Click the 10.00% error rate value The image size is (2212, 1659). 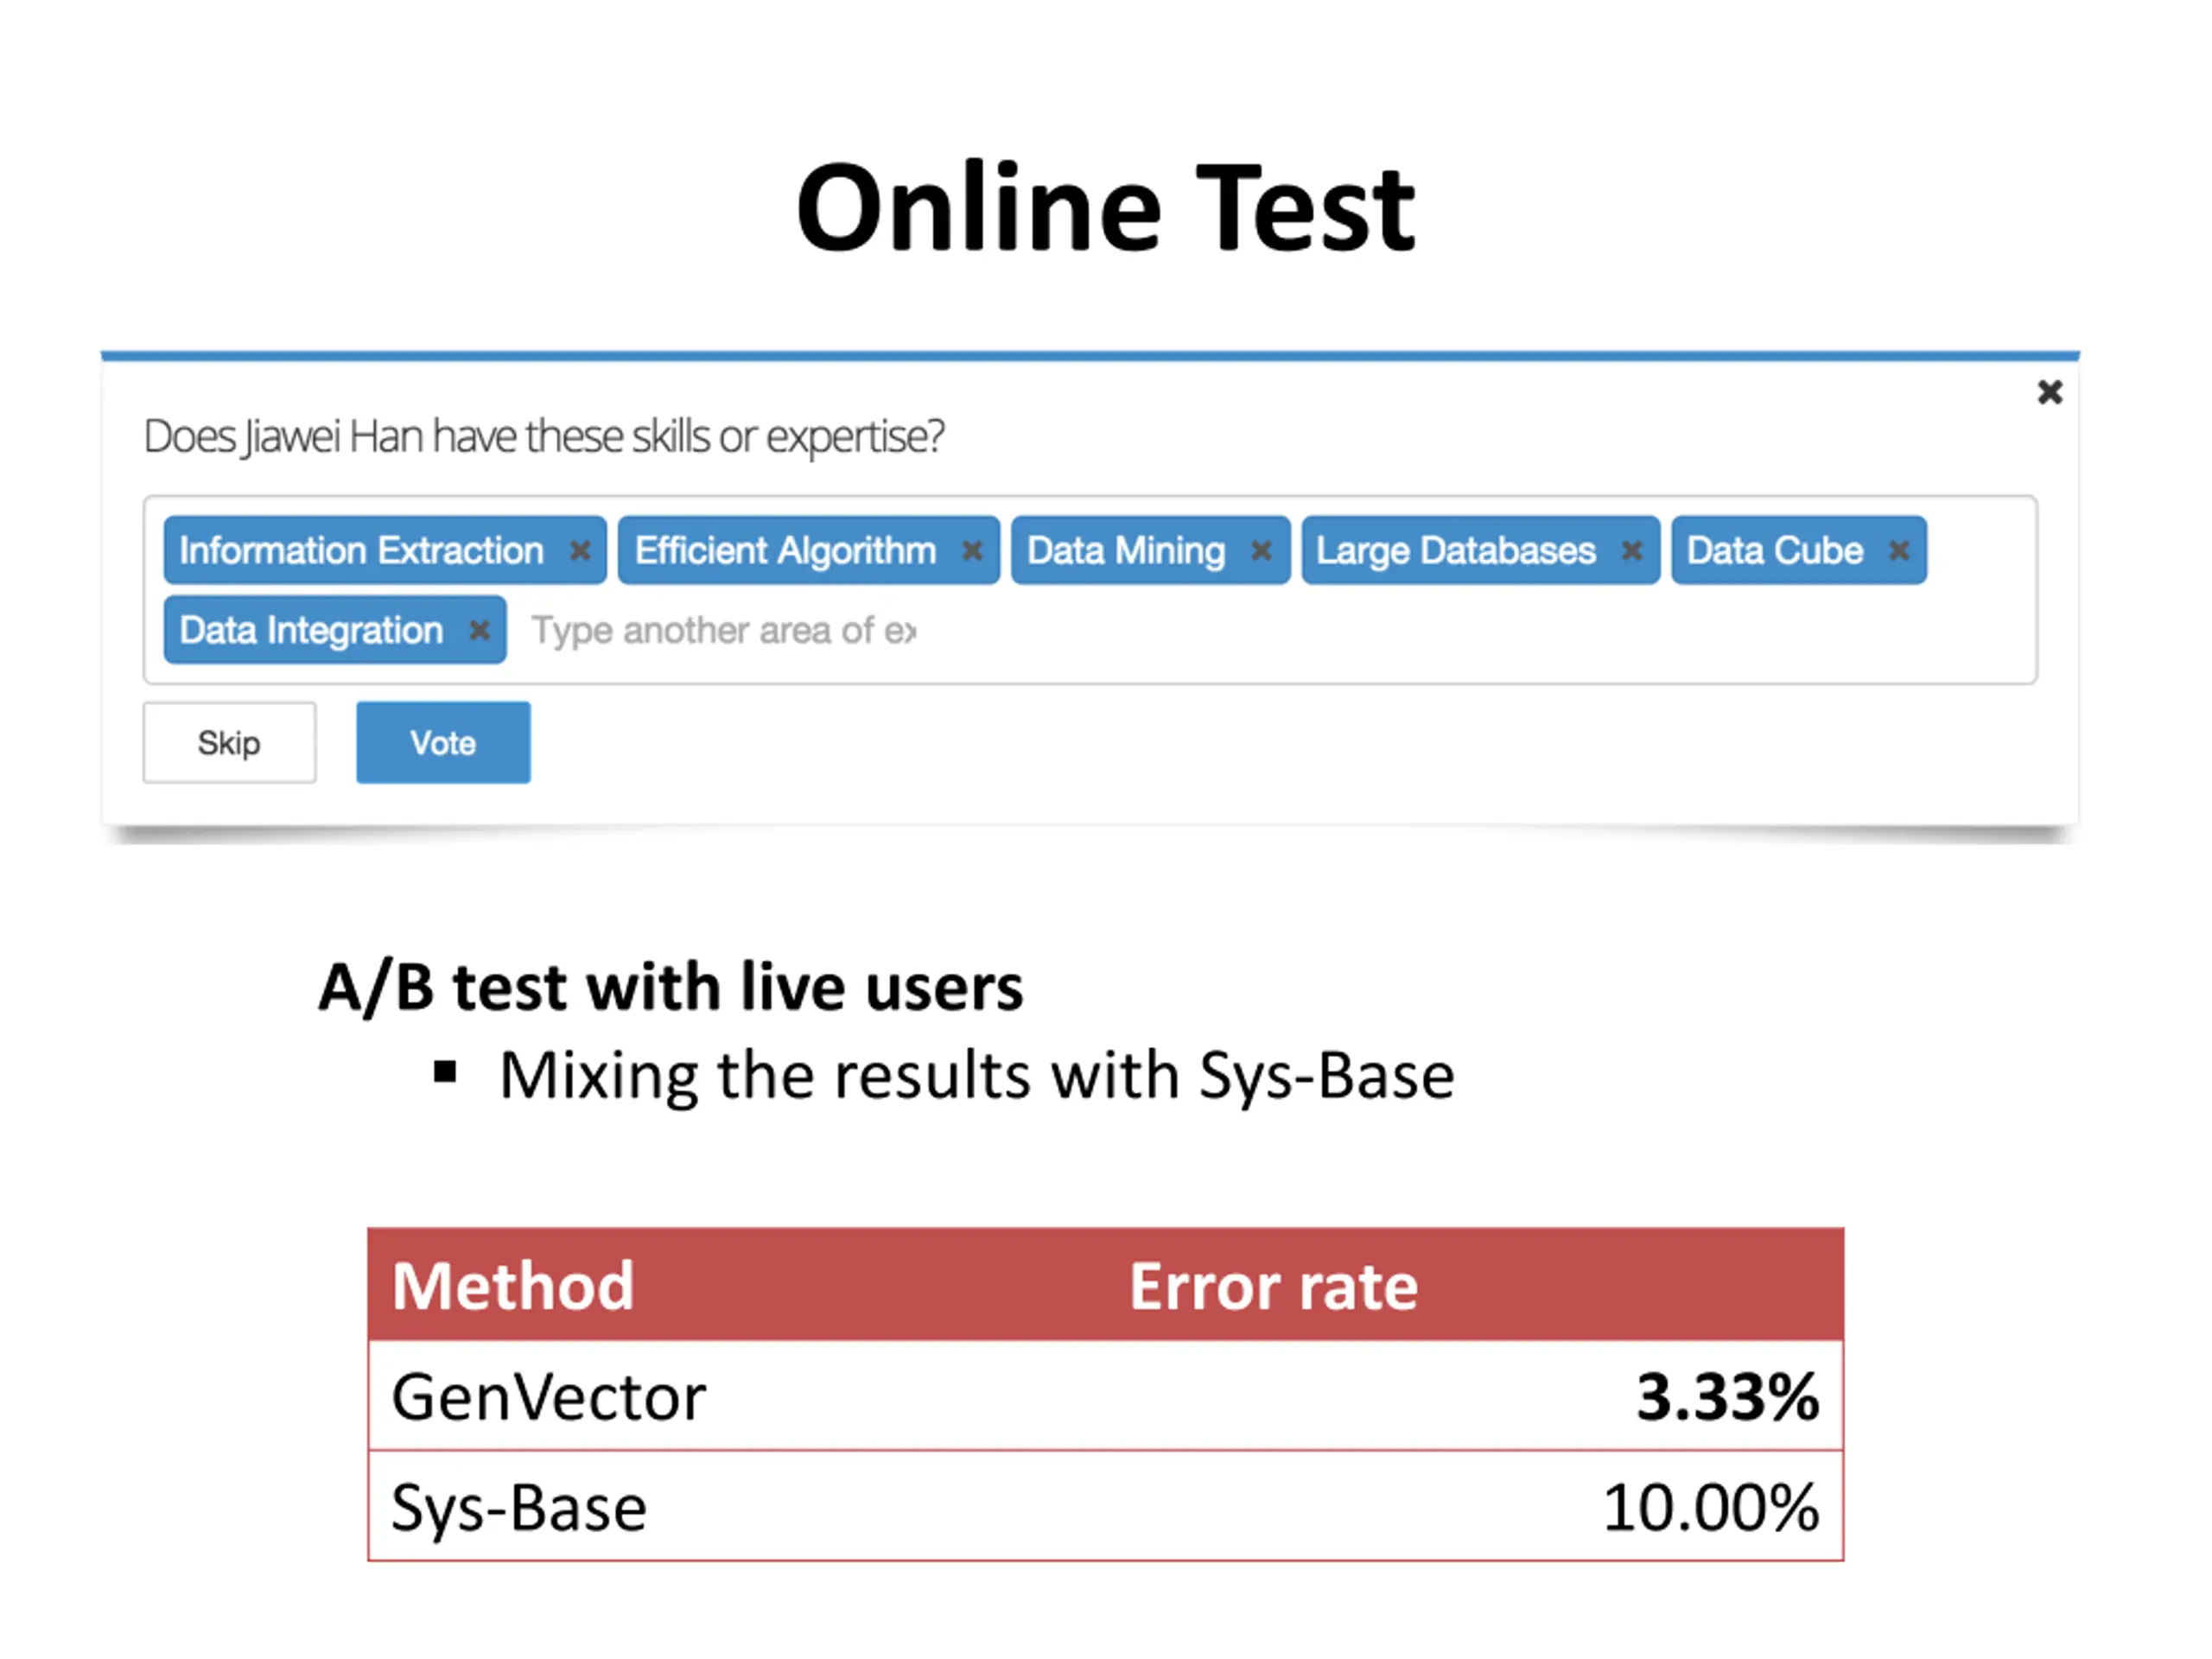[1711, 1507]
